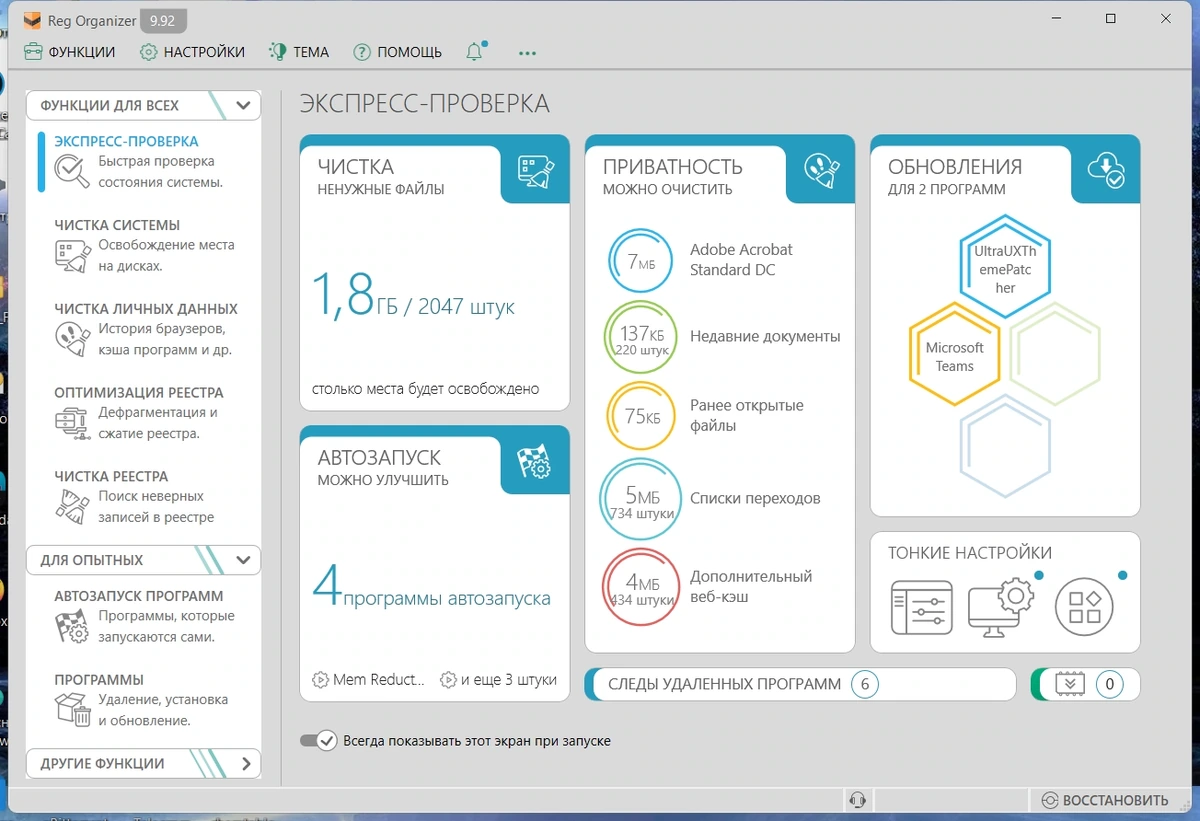Open the three-dots overflow menu

[x=527, y=53]
